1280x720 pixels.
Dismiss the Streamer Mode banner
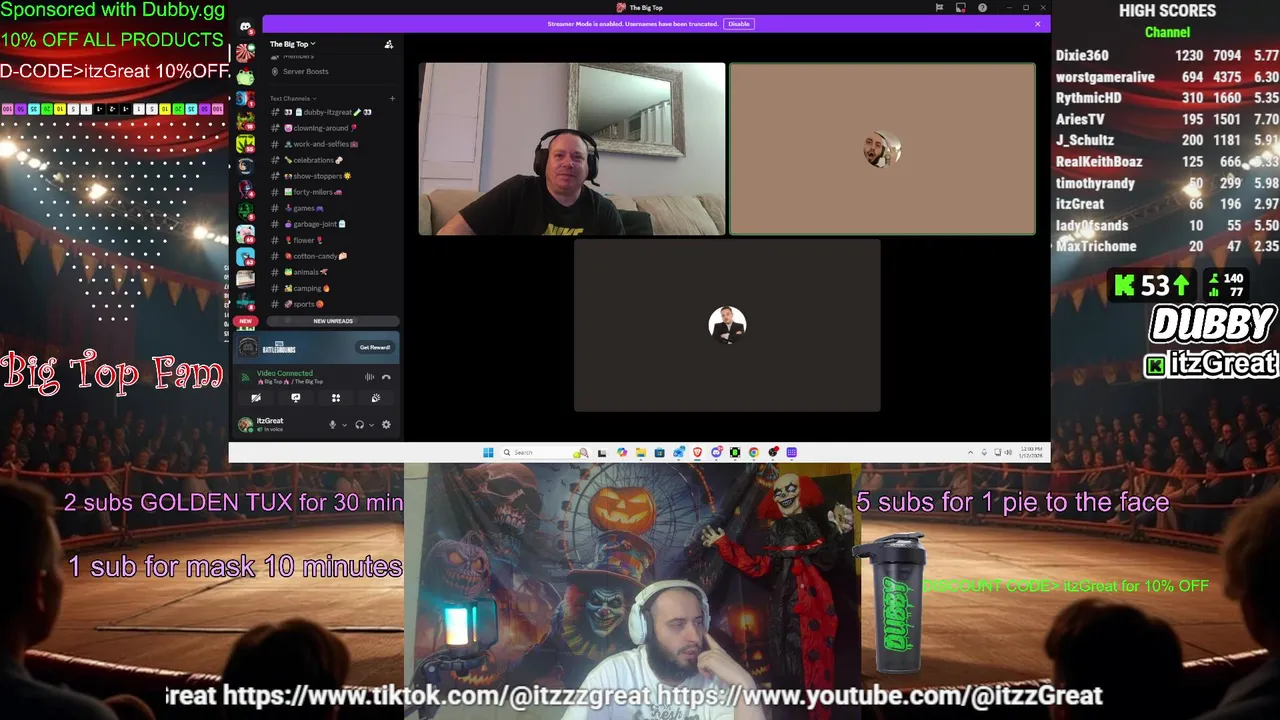point(1038,24)
